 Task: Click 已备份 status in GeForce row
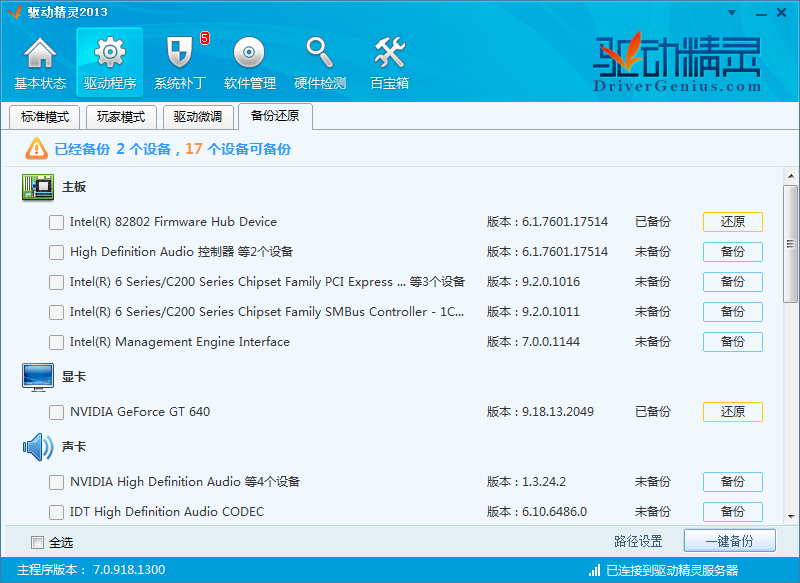[653, 412]
